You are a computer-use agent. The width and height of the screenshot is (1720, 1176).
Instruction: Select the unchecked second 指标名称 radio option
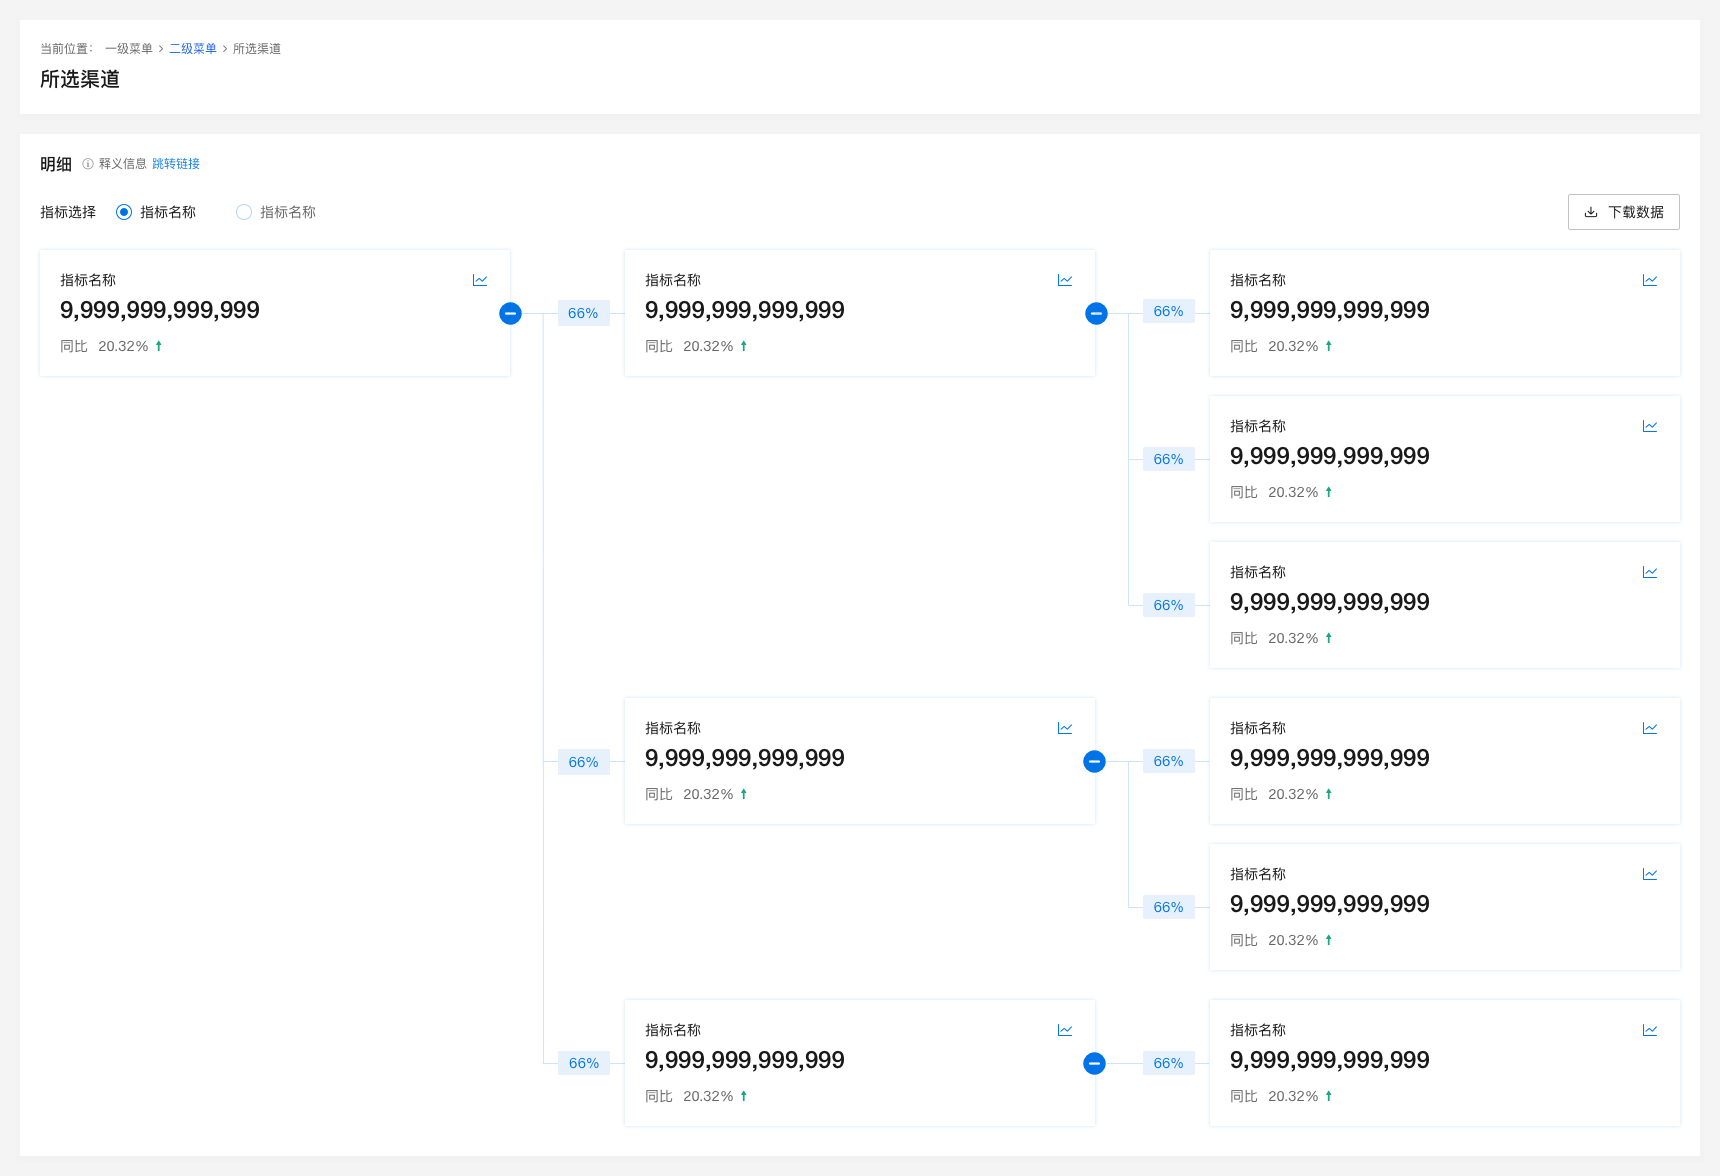pyautogui.click(x=244, y=212)
